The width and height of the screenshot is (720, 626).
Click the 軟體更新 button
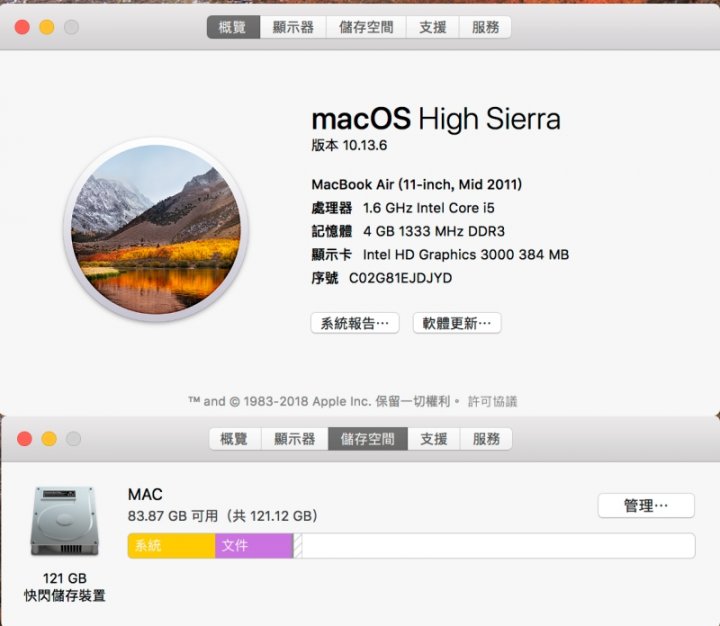457,323
